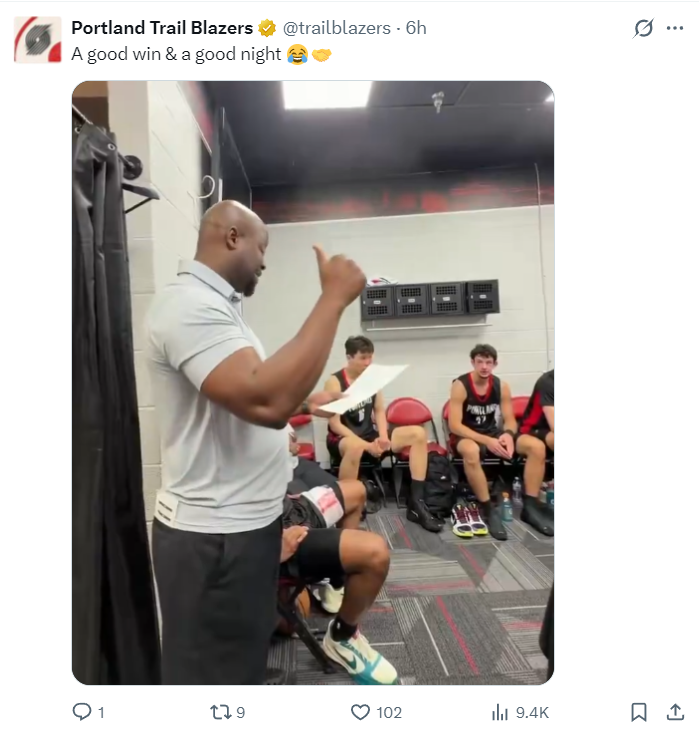699x735 pixels.
Task: Click the repost arrows icon
Action: coord(220,712)
